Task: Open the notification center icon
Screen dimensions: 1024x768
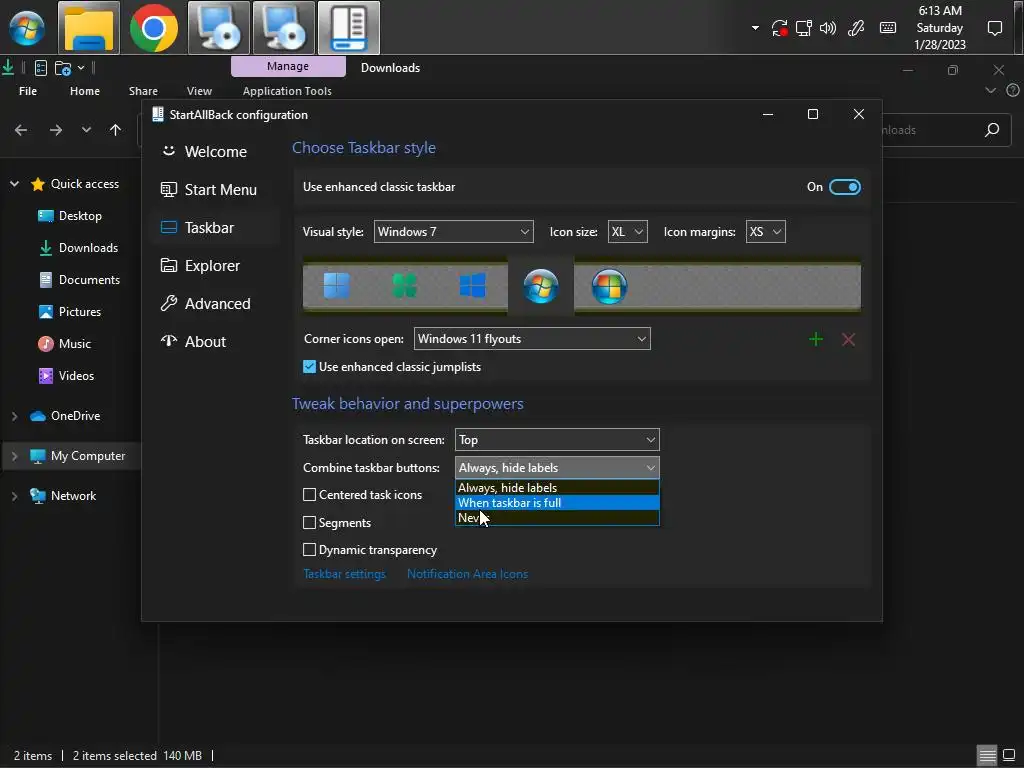Action: 995,28
